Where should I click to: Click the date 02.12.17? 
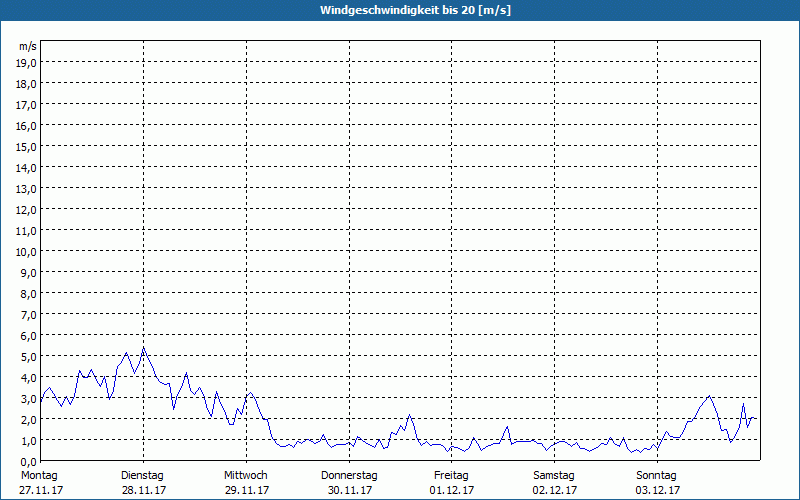555,490
